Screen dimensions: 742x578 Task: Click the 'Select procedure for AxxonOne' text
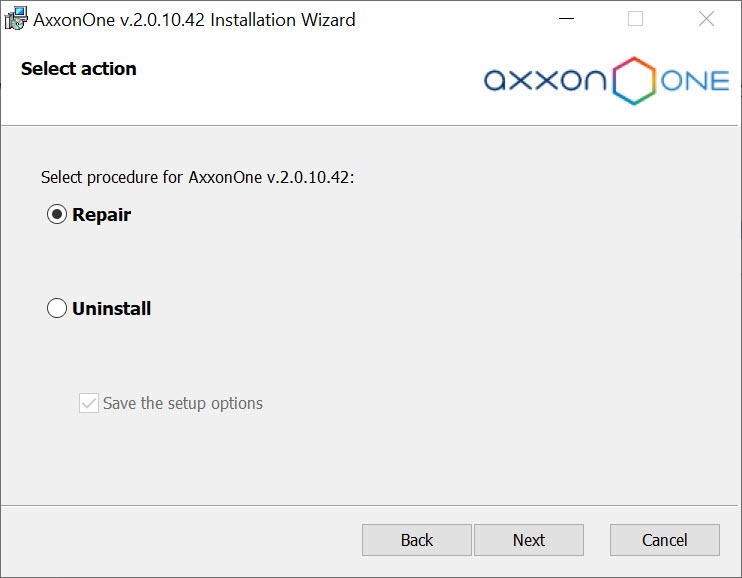click(x=197, y=177)
